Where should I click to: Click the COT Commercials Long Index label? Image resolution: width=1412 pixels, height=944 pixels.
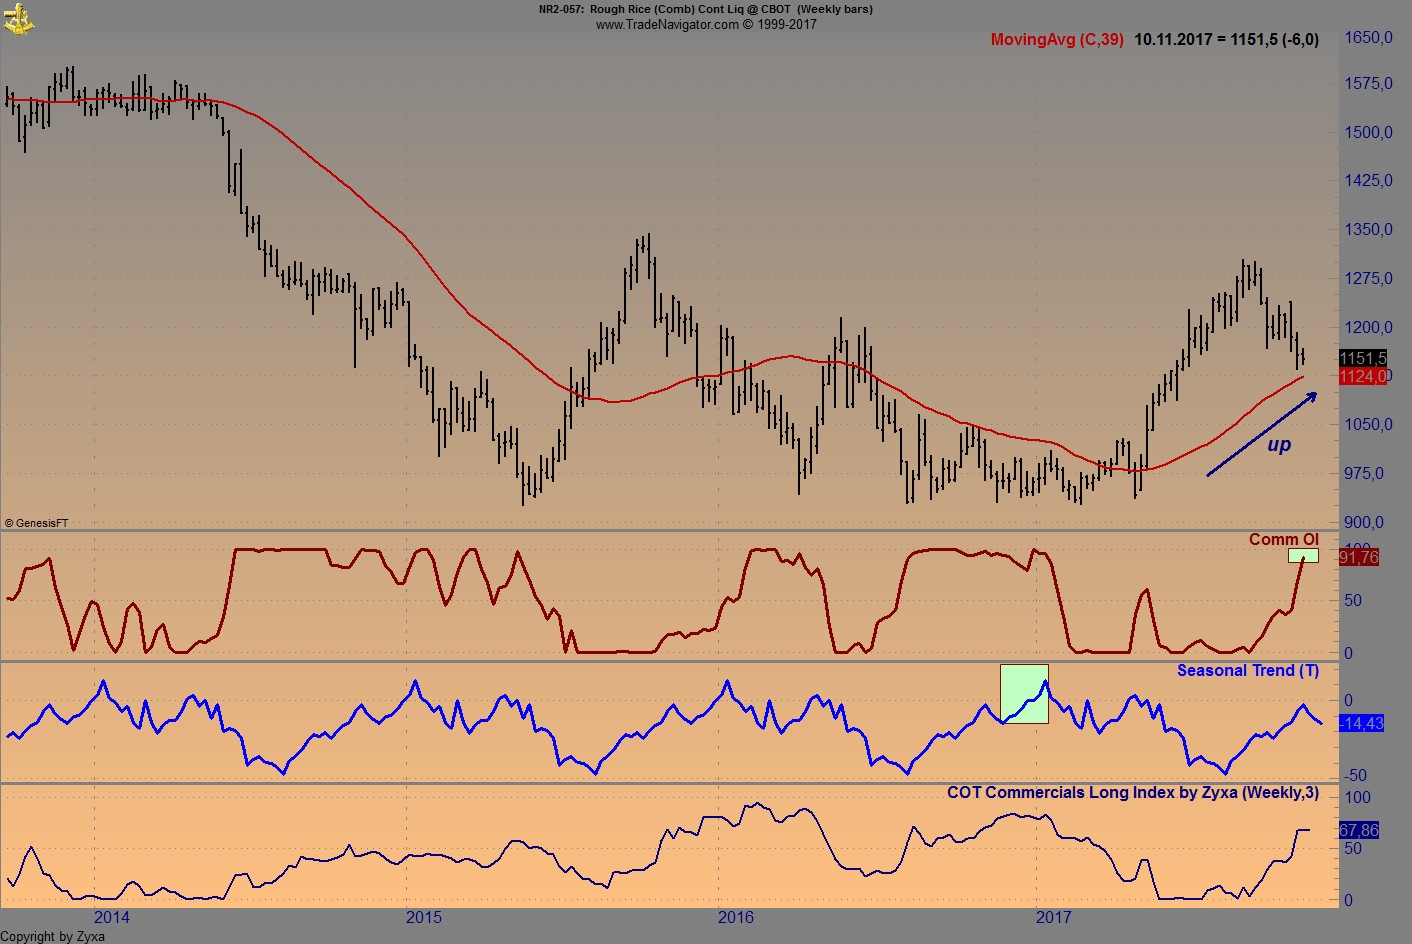[1133, 793]
